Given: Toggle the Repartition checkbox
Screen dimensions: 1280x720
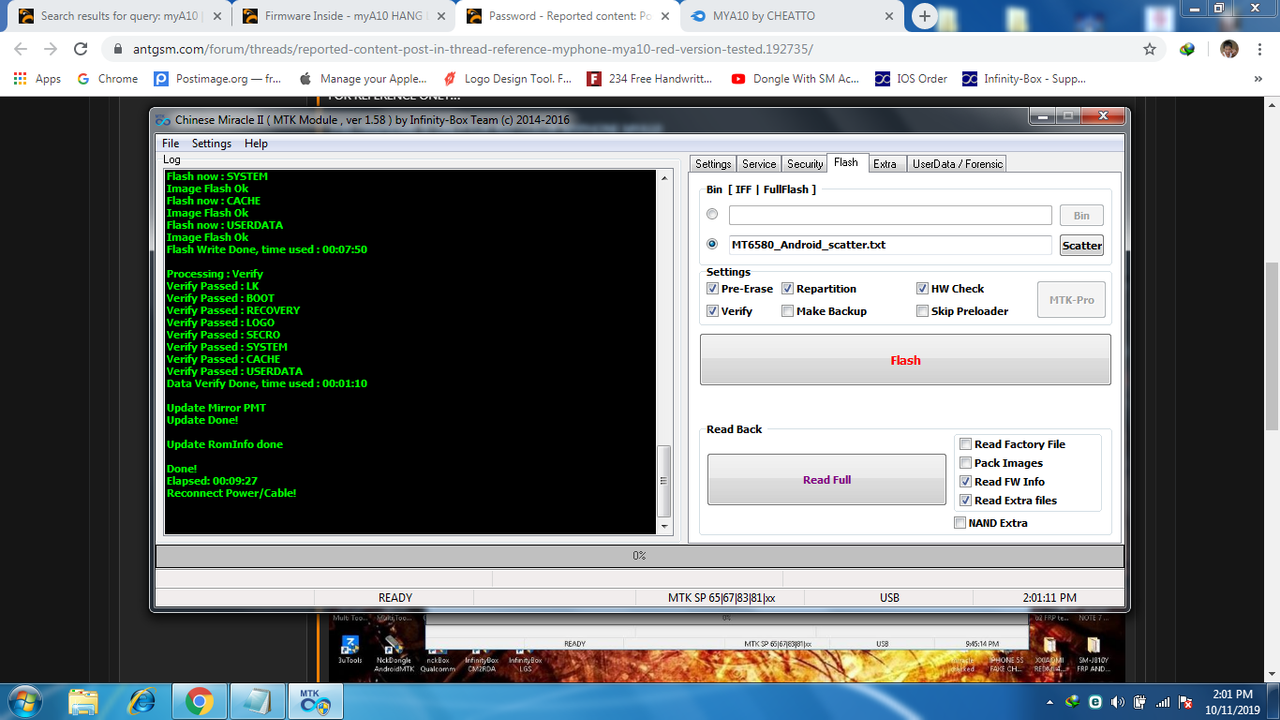Looking at the screenshot, I should coord(788,289).
